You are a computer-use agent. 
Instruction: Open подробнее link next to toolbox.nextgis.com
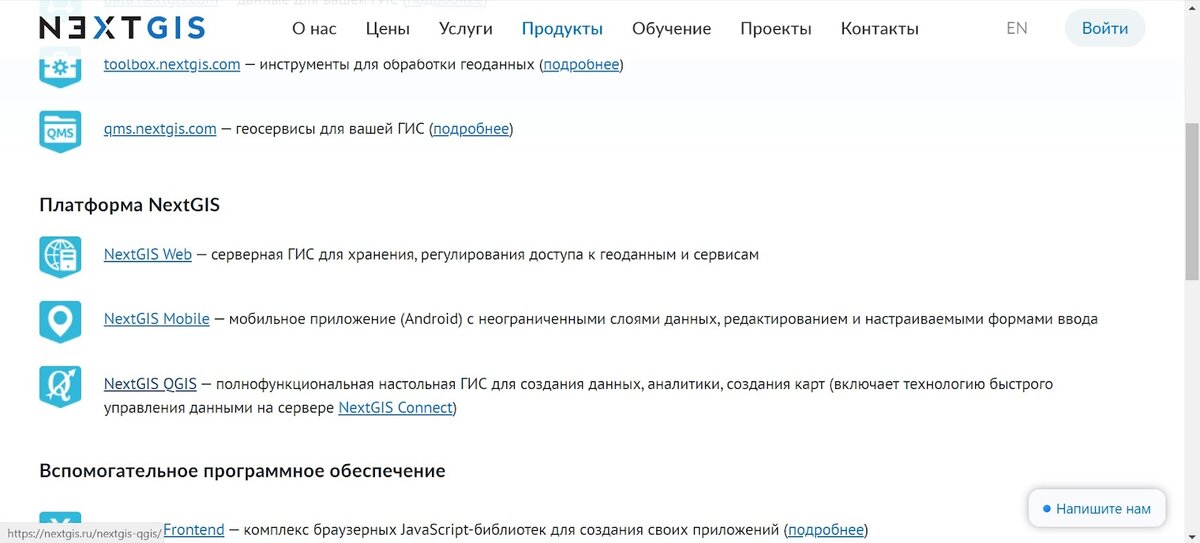pos(581,65)
